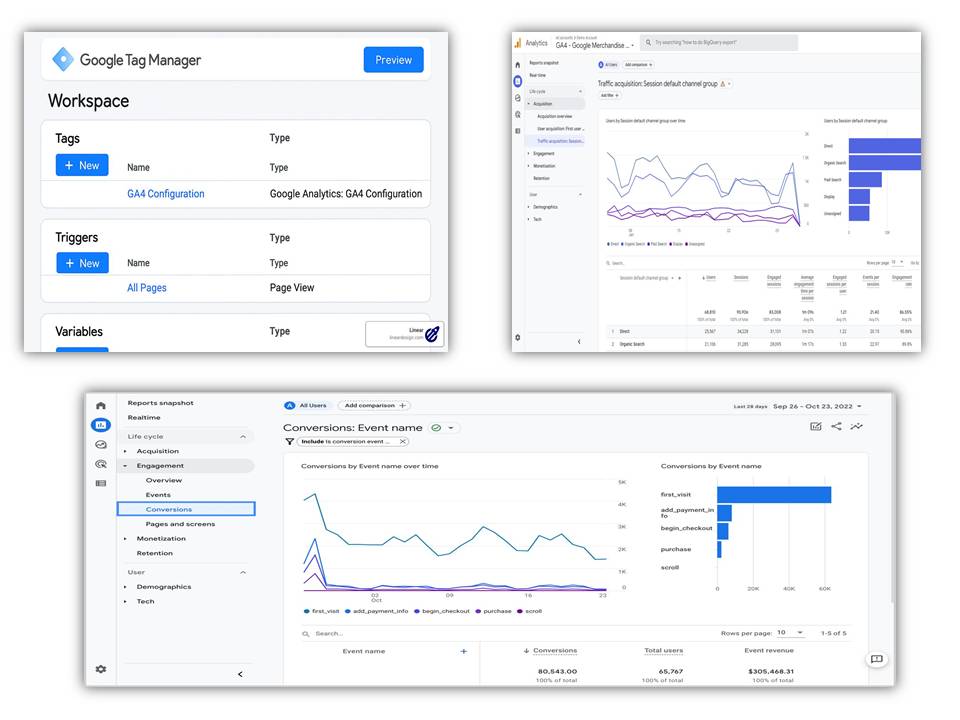Collapse navigation panel in Traffic acquisition window
Viewport: 960px width, 720px height.
[579, 342]
